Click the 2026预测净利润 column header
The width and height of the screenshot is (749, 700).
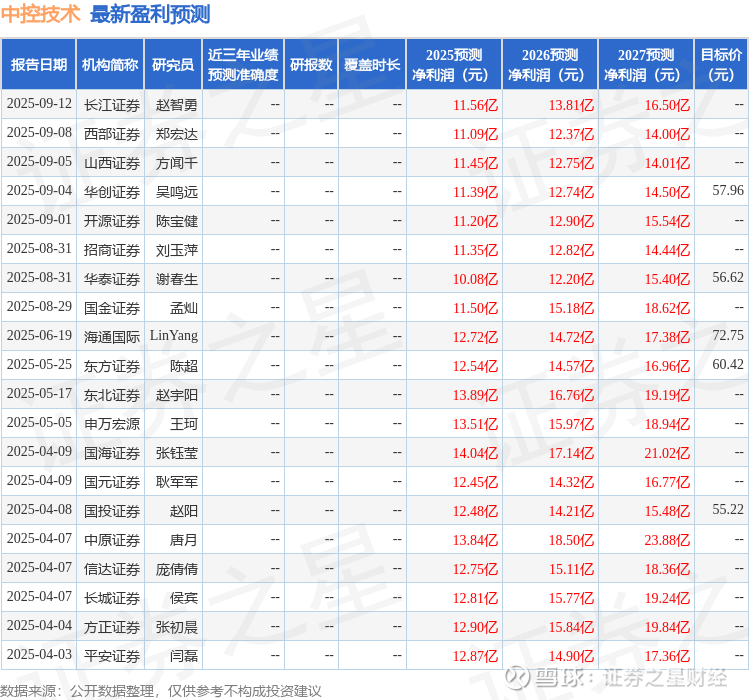(550, 65)
